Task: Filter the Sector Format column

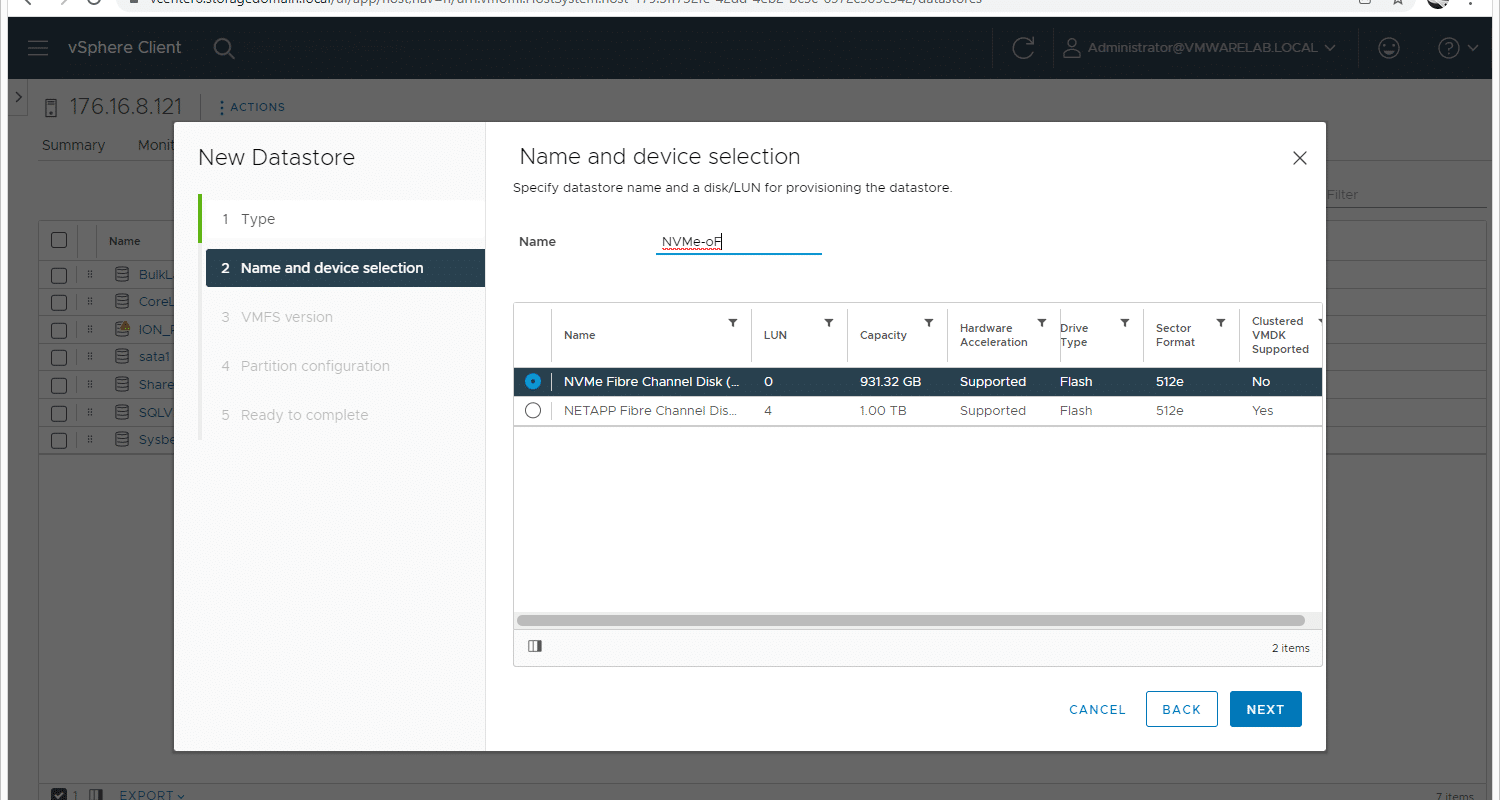Action: [x=1221, y=323]
